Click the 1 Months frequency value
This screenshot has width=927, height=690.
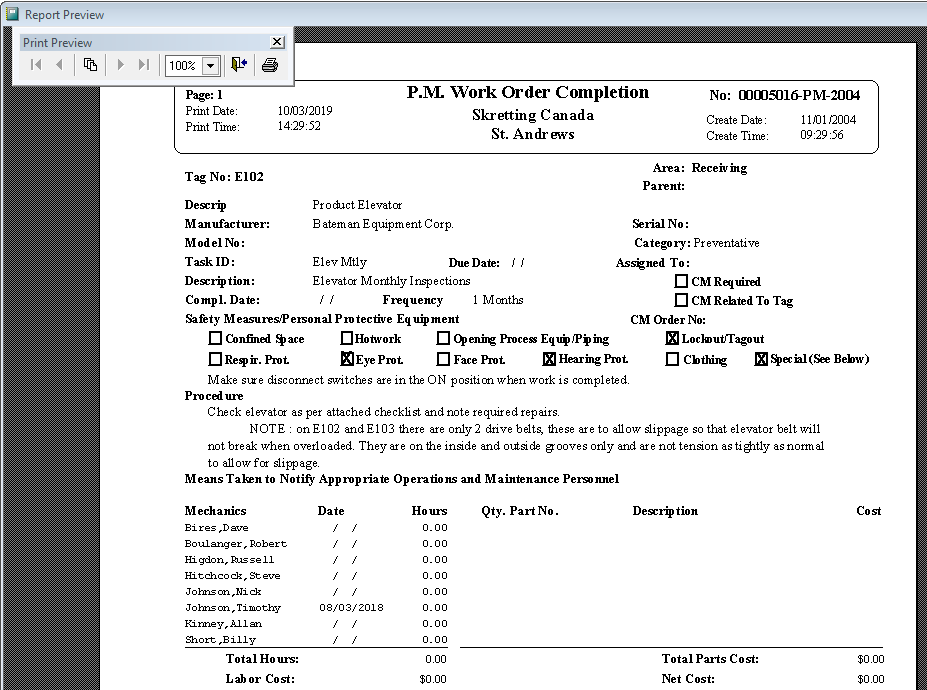[x=498, y=300]
